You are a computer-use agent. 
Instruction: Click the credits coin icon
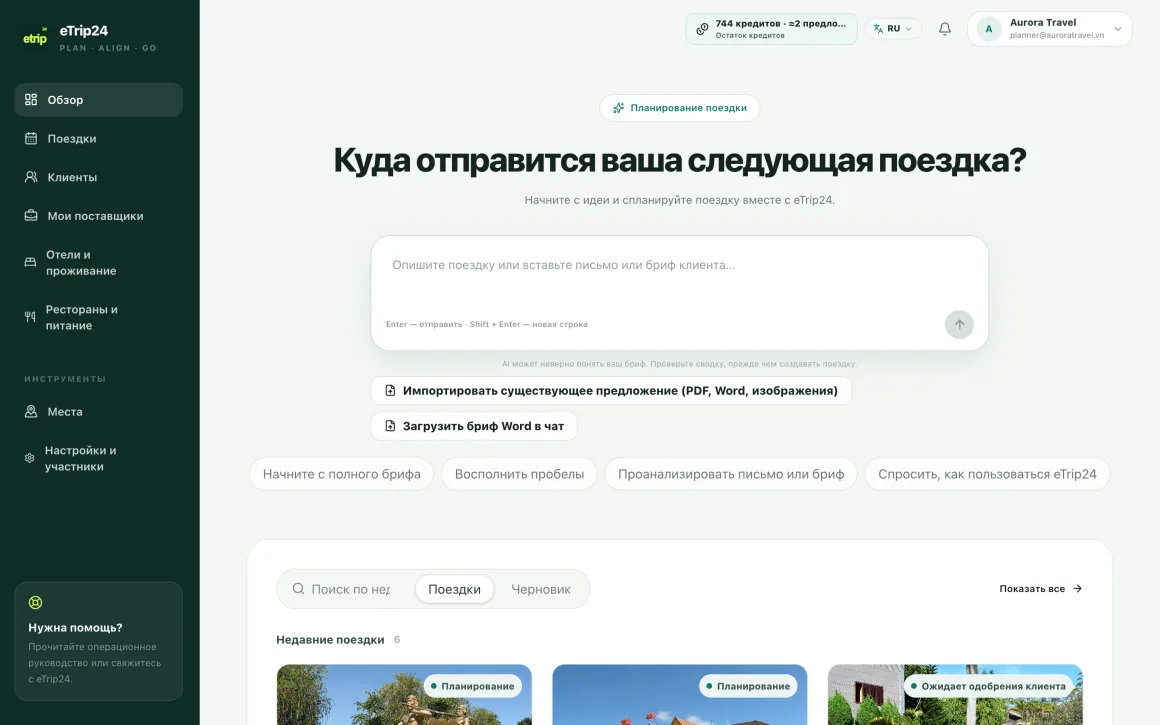point(702,29)
